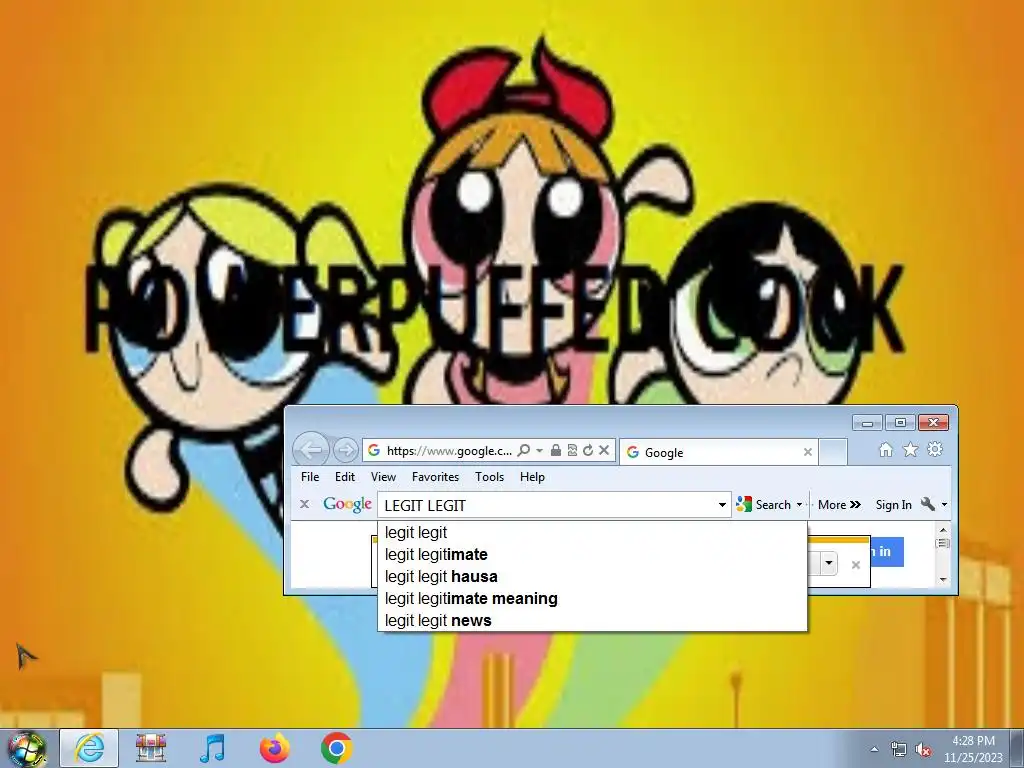Expand the wrench options dropdown arrow

(x=944, y=505)
